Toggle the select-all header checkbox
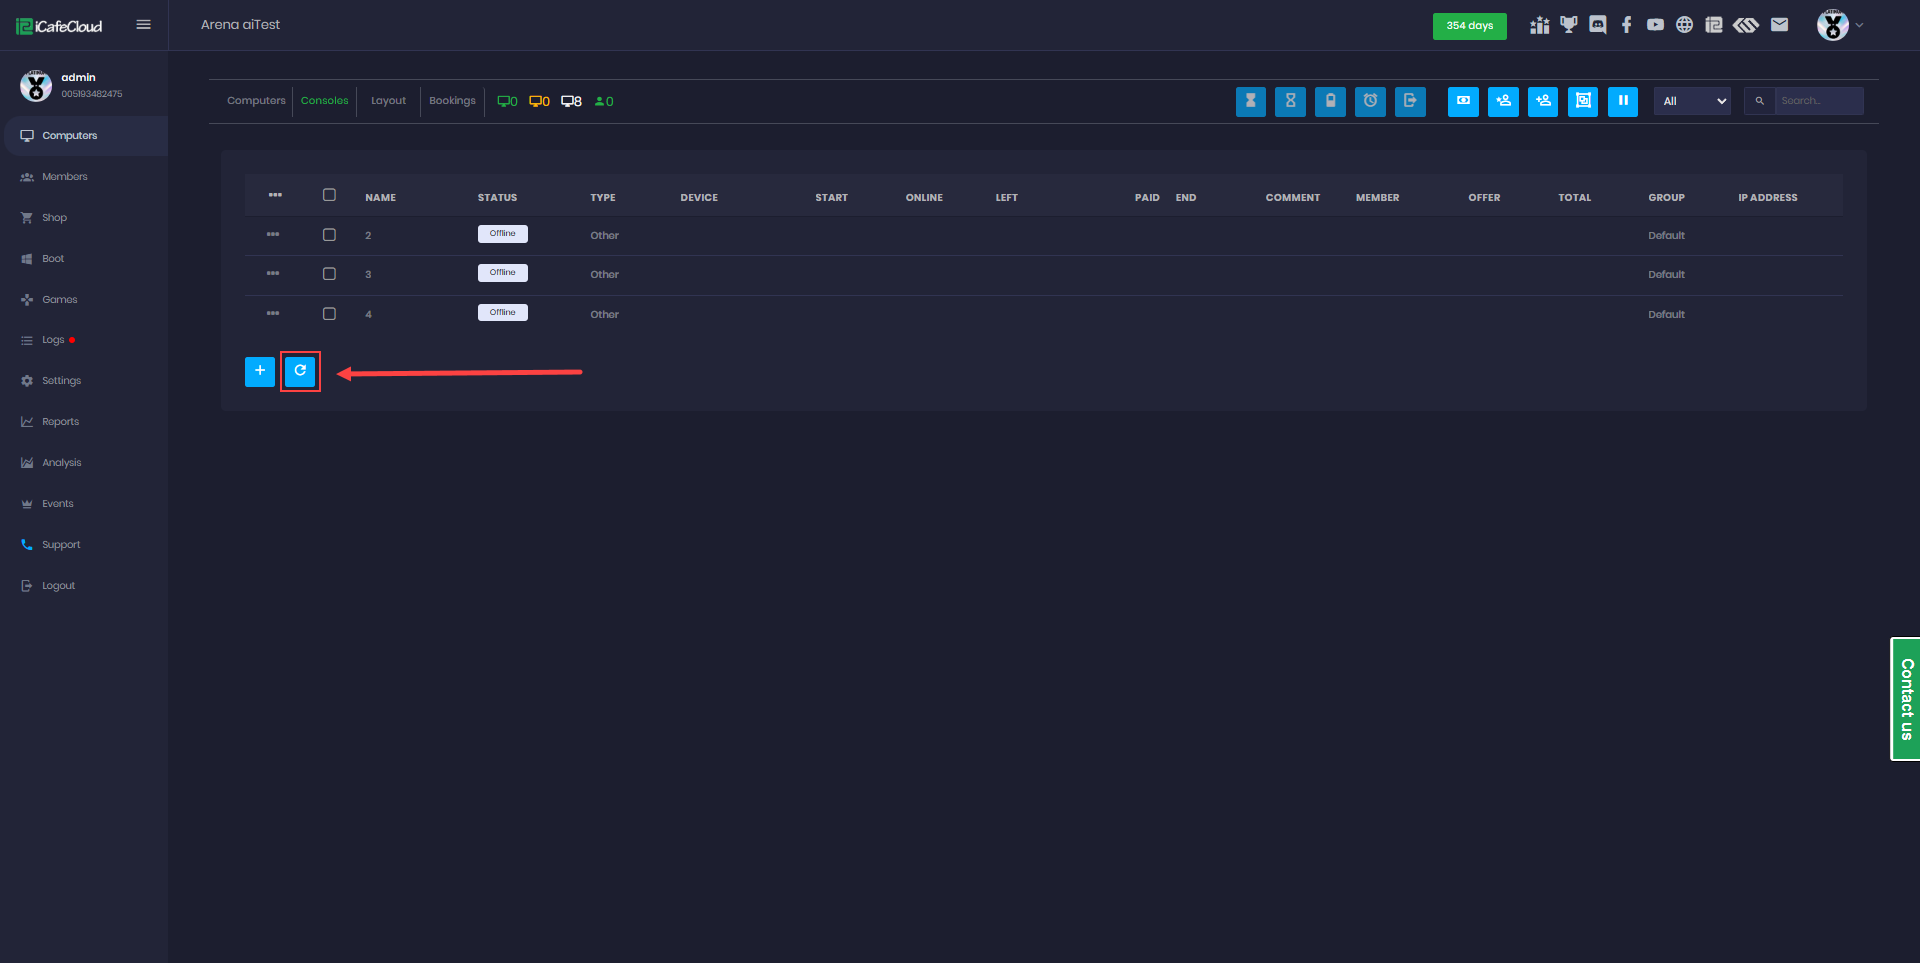 [x=329, y=195]
